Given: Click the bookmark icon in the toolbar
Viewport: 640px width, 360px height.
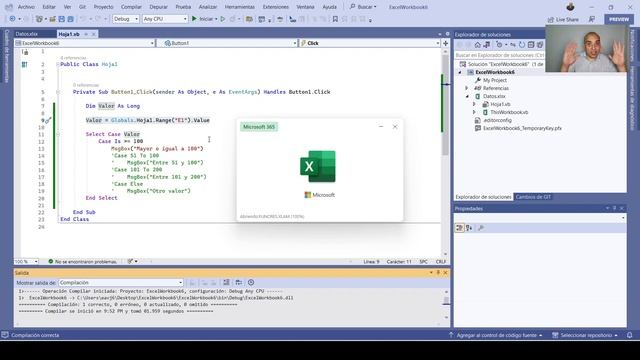Looking at the screenshot, I should (335, 19).
